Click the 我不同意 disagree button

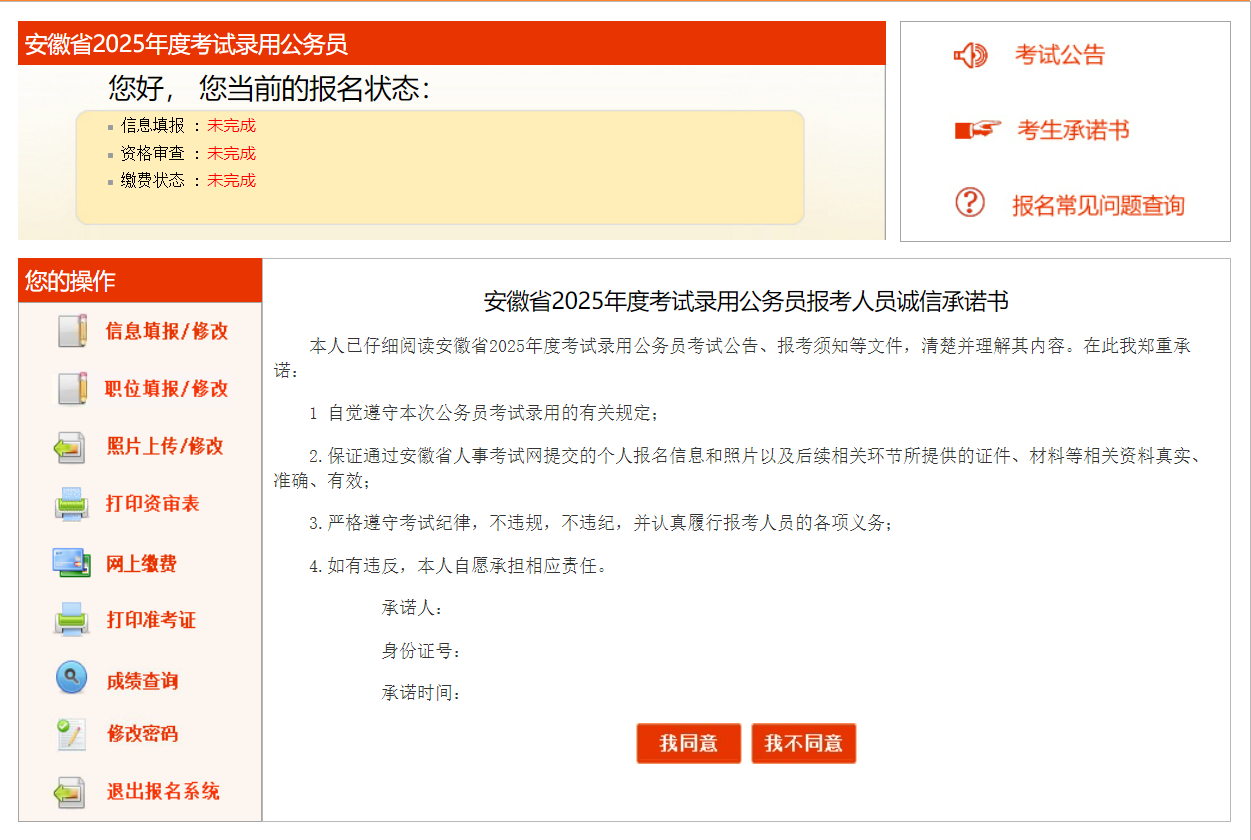tap(804, 743)
